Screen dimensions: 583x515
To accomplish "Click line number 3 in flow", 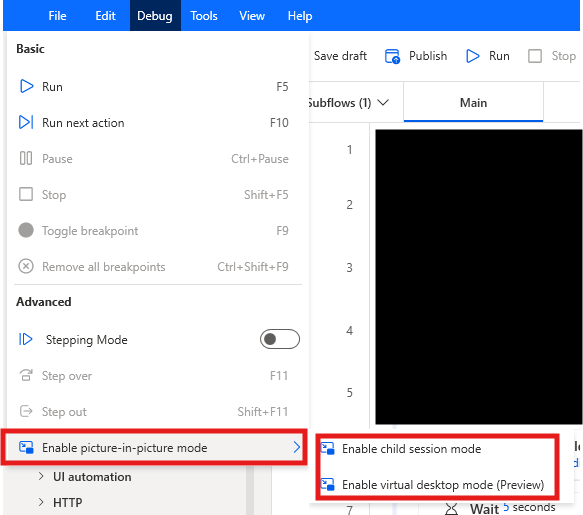I will (349, 267).
